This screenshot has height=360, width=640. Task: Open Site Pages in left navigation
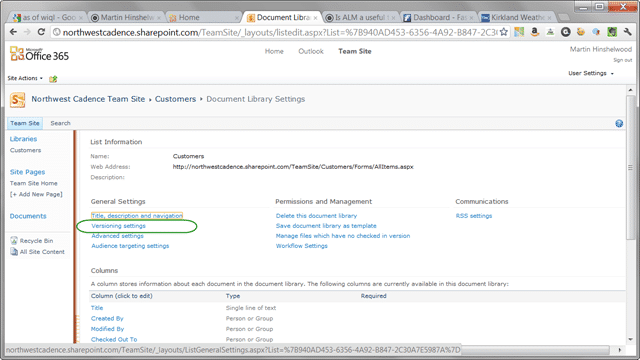coord(27,172)
